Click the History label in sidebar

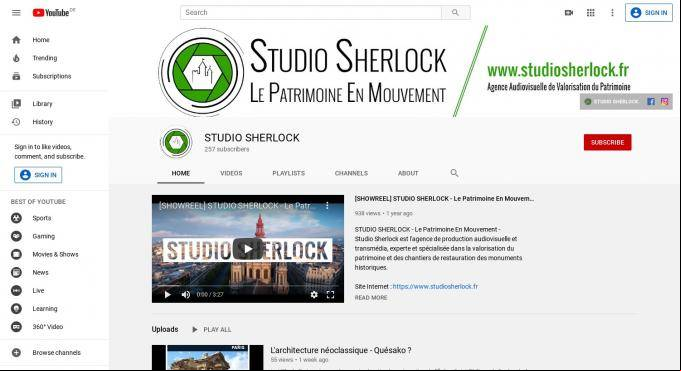[43, 122]
